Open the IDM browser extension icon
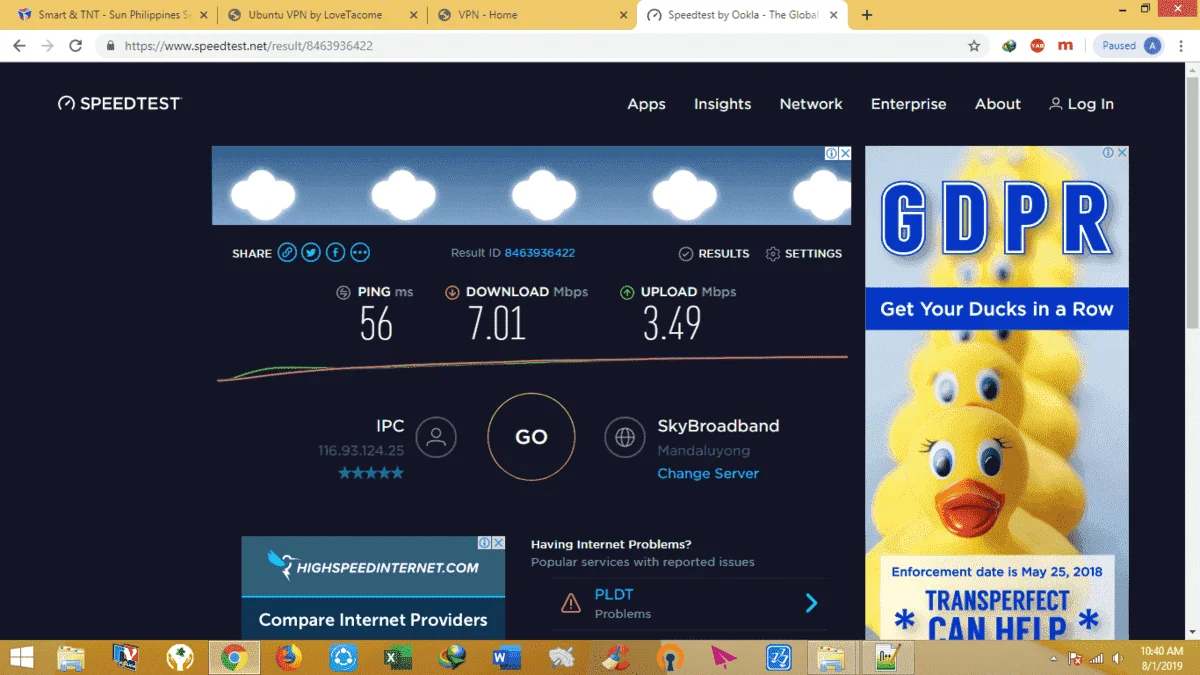Viewport: 1200px width, 675px height. point(1010,45)
